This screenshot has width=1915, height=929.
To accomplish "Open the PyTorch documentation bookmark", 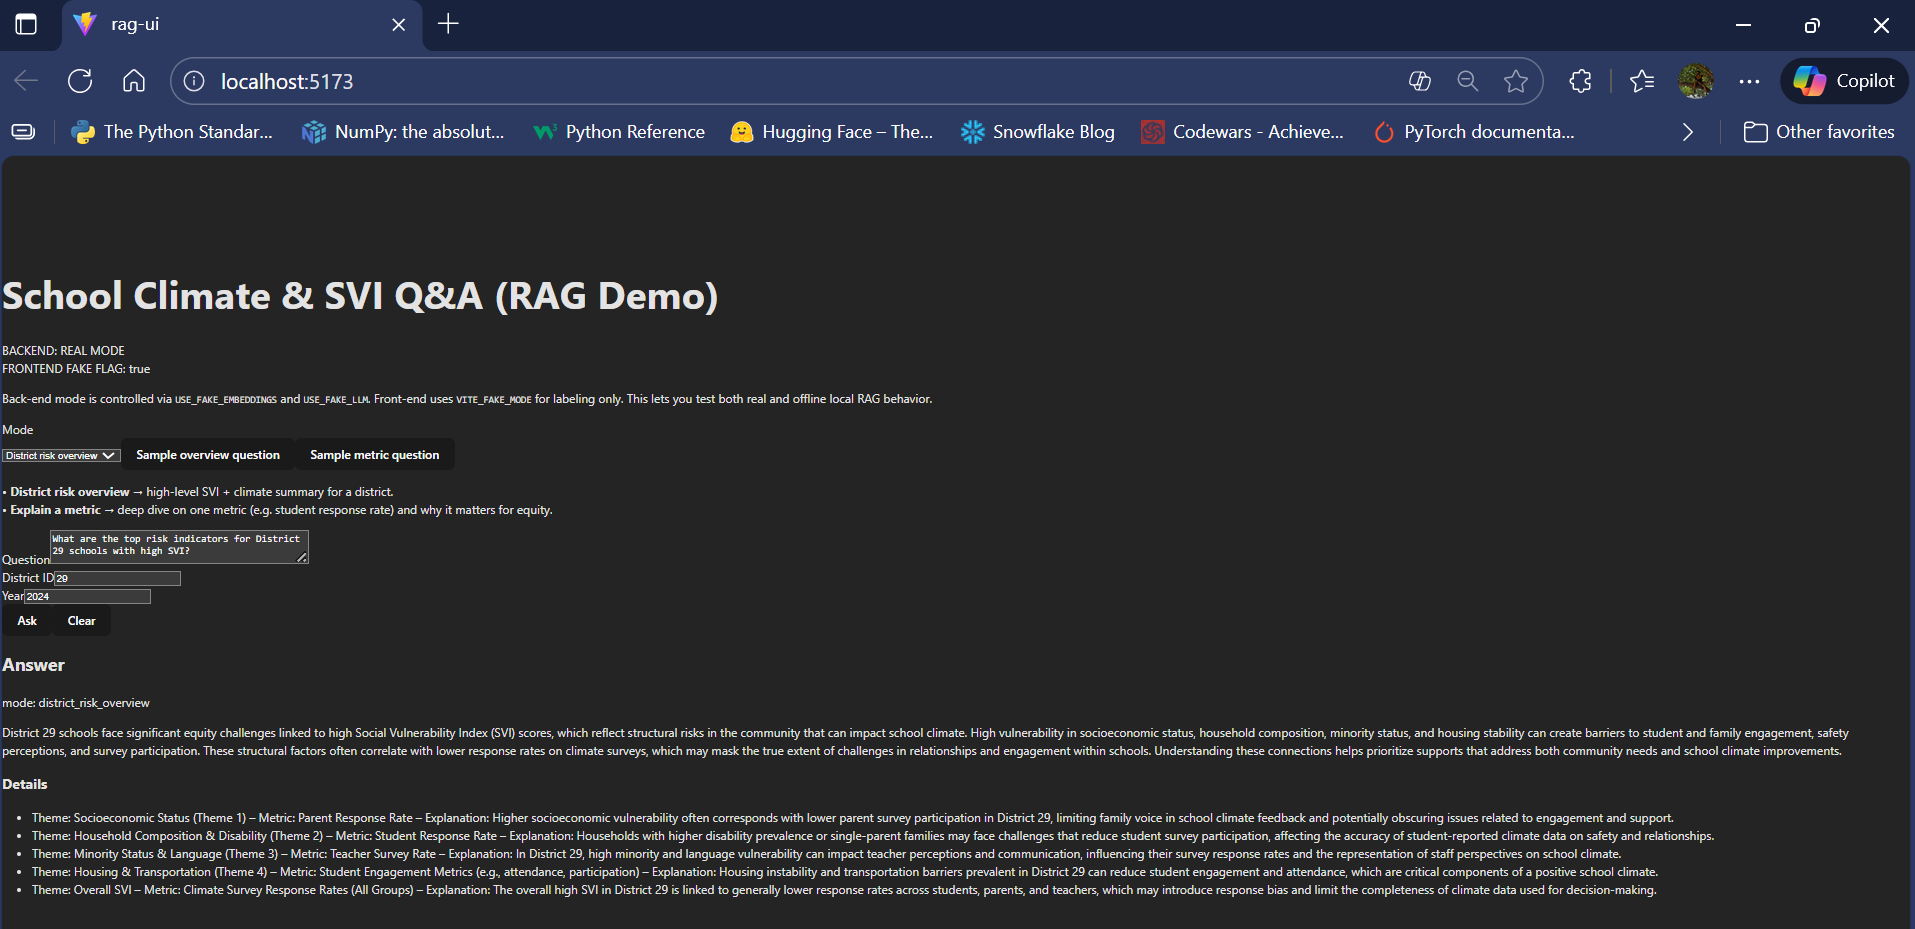I will pyautogui.click(x=1474, y=132).
